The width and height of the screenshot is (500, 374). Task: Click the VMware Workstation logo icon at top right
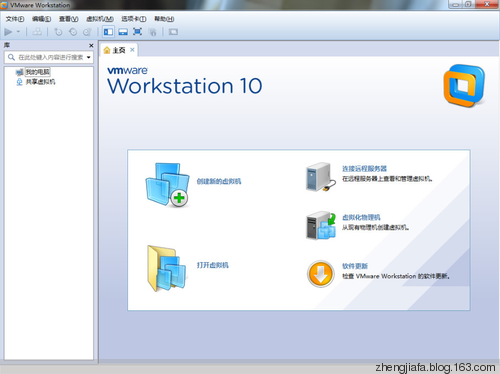[x=464, y=86]
